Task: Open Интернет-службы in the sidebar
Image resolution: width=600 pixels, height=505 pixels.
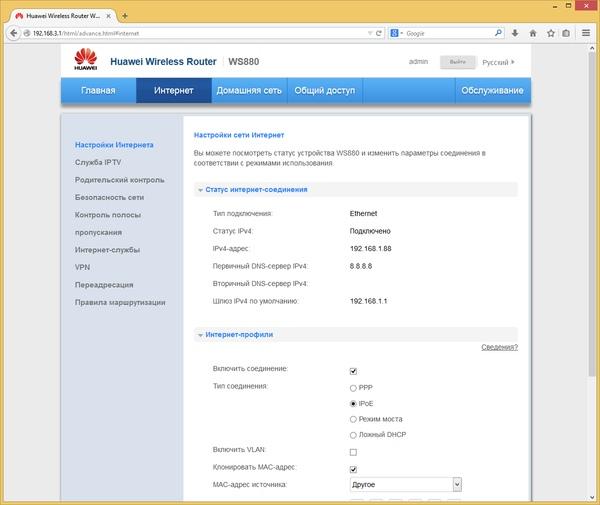Action: pyautogui.click(x=108, y=250)
